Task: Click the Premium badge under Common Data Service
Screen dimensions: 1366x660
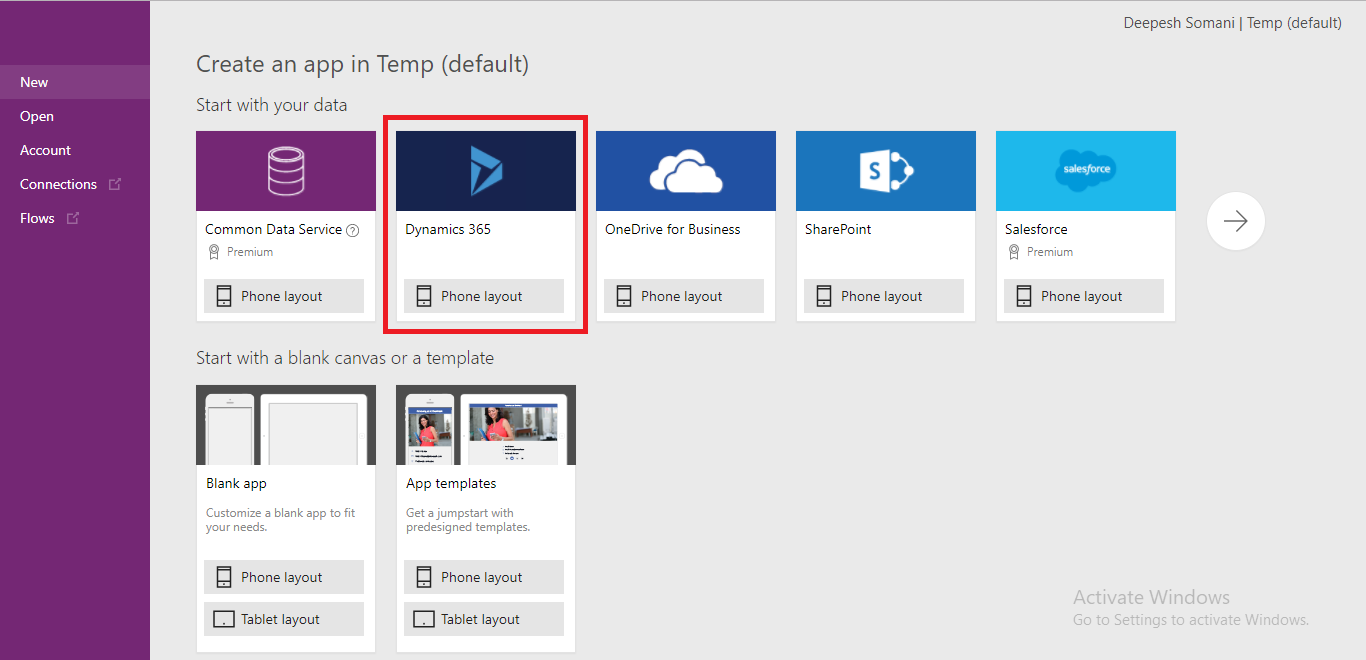Action: tap(240, 252)
